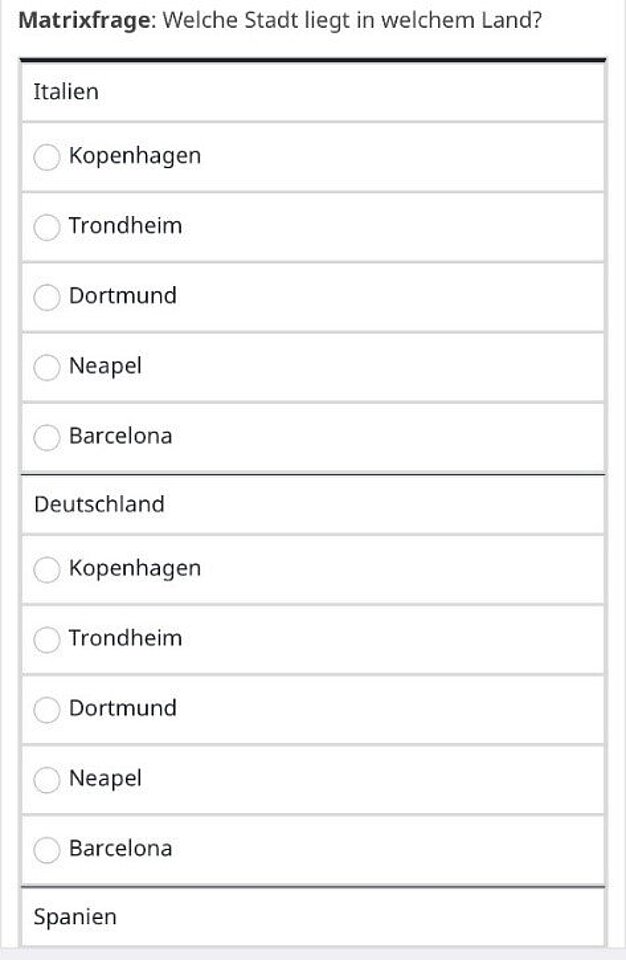
Task: Pick Dortmund radio under Deutschland
Action: pyautogui.click(x=47, y=709)
